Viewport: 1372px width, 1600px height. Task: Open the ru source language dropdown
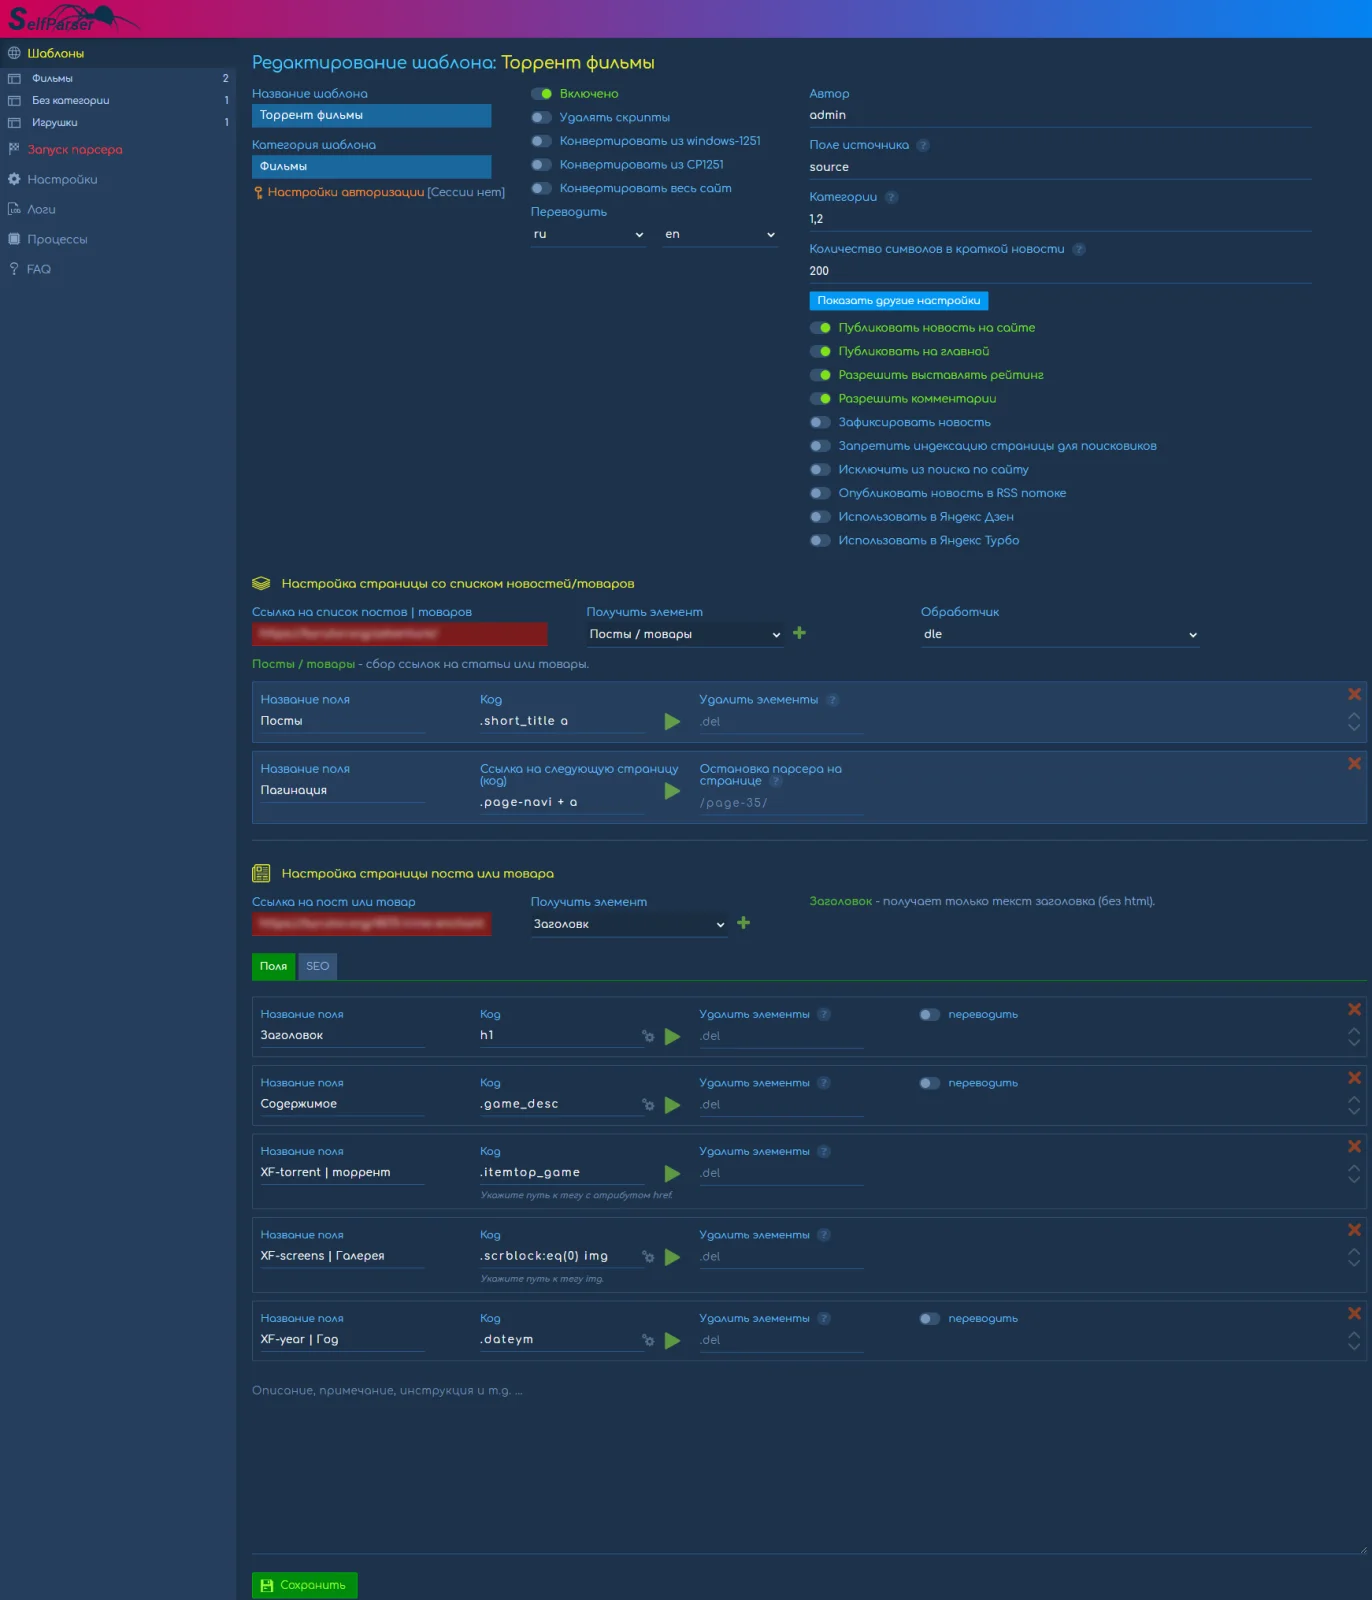588,235
